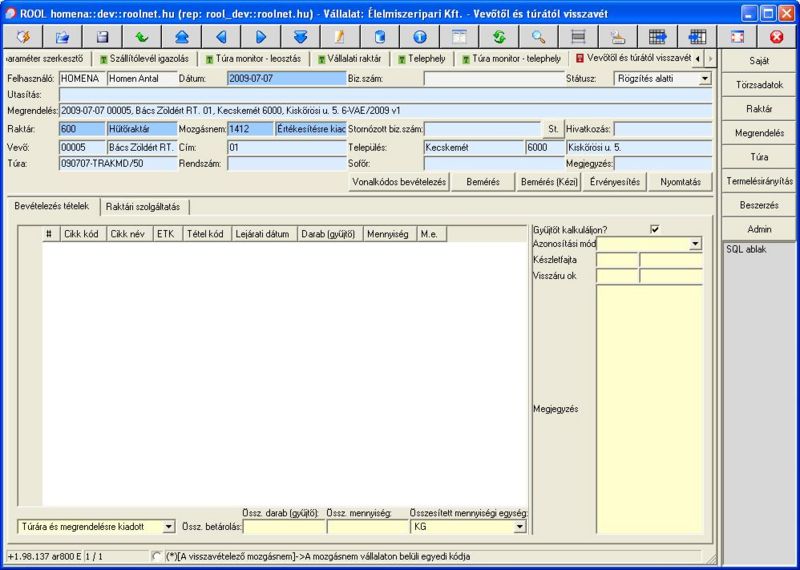The image size is (800, 570).
Task: Click the save floppy disk toolbar icon
Action: [101, 37]
